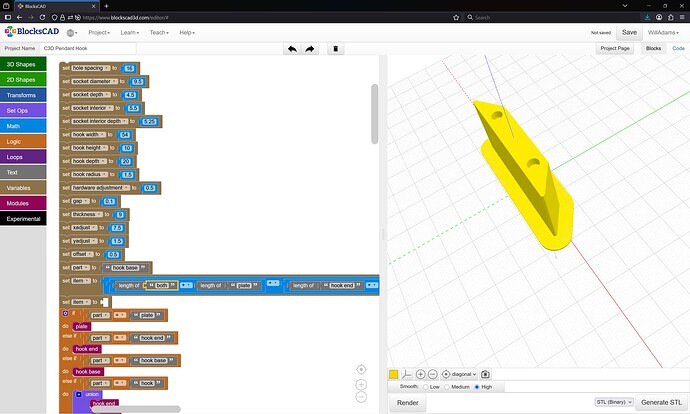Take a snapshot with camera icon
Screen dimensions: 690x414
coord(485,374)
